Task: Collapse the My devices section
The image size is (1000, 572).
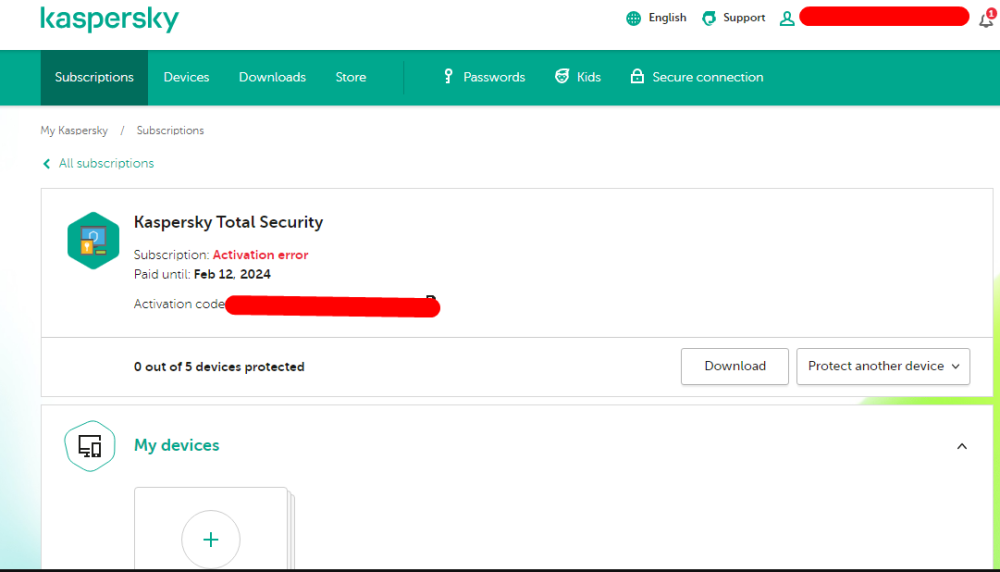Action: (962, 446)
